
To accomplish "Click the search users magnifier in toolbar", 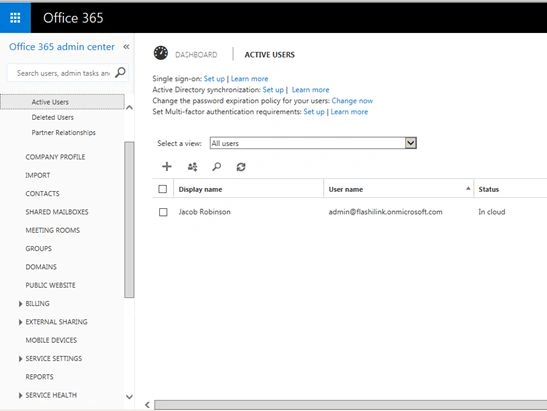I will 217,167.
